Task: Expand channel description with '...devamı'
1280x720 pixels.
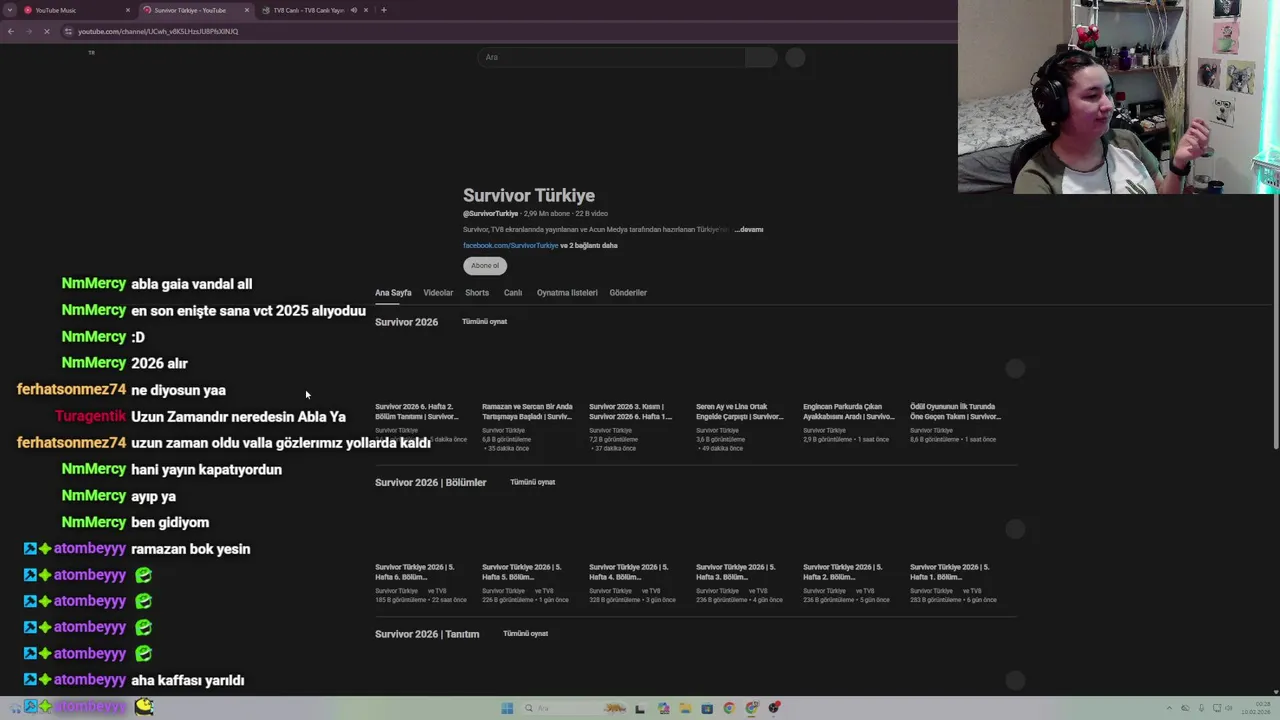Action: click(749, 229)
